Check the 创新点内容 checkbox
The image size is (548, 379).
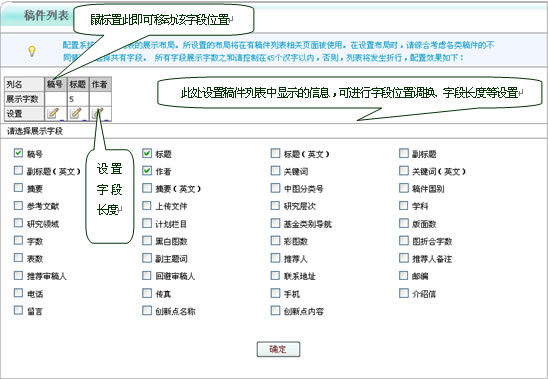point(275,310)
